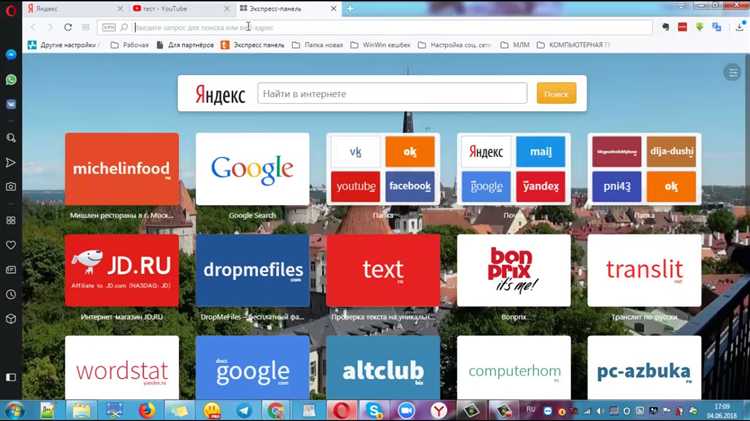
Task: Toggle the VPN badge in address bar
Action: pyautogui.click(x=109, y=27)
